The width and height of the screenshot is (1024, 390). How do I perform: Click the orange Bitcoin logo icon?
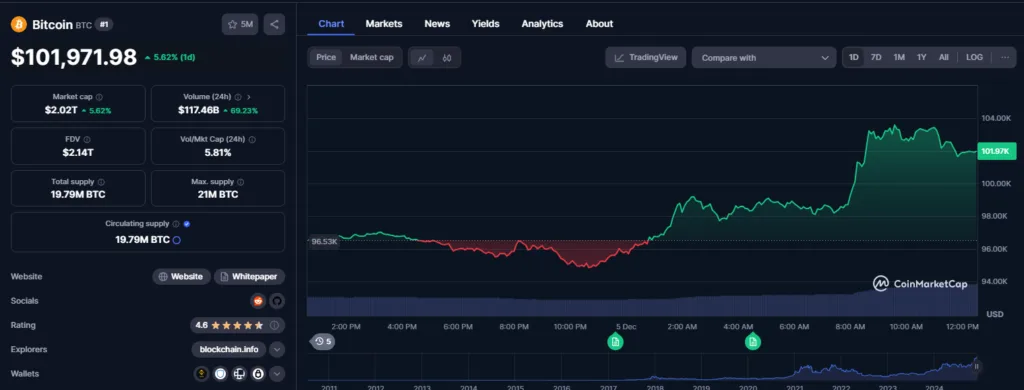tap(19, 24)
